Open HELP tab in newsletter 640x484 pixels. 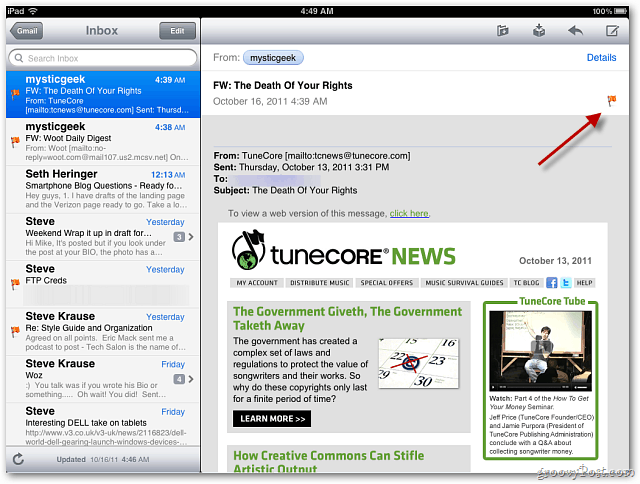coord(584,283)
